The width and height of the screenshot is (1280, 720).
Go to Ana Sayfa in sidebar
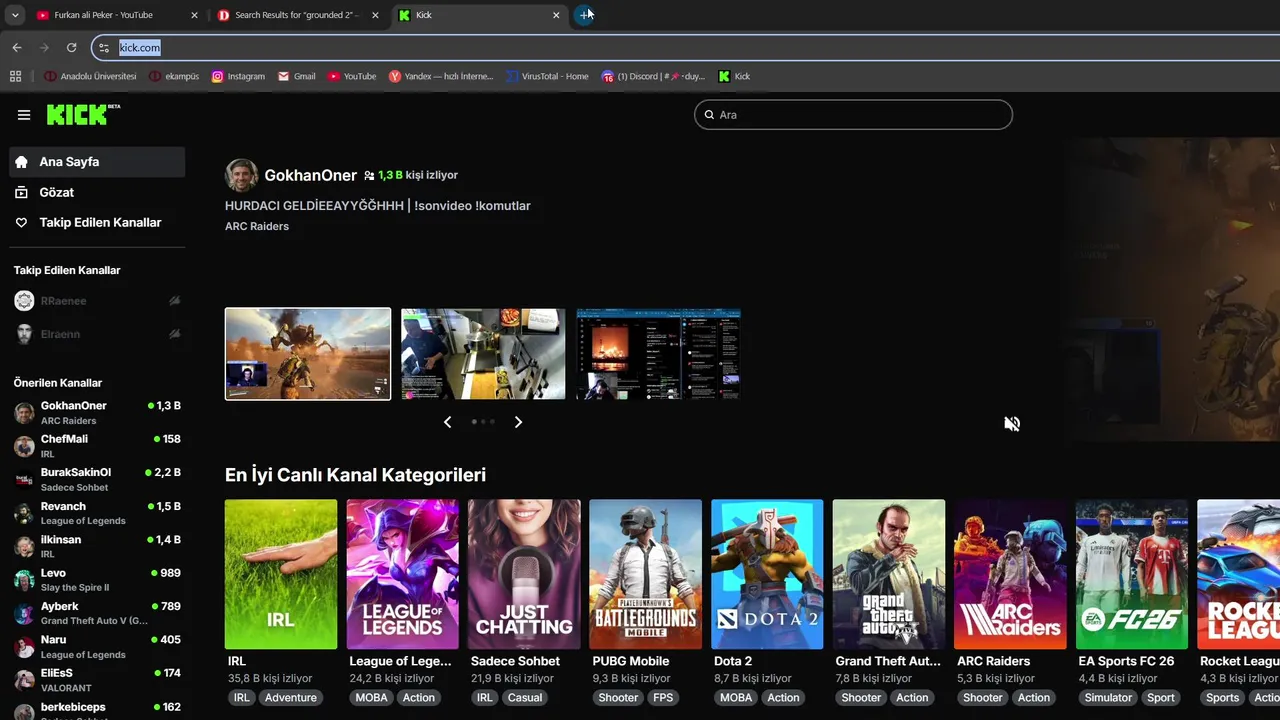(x=97, y=162)
